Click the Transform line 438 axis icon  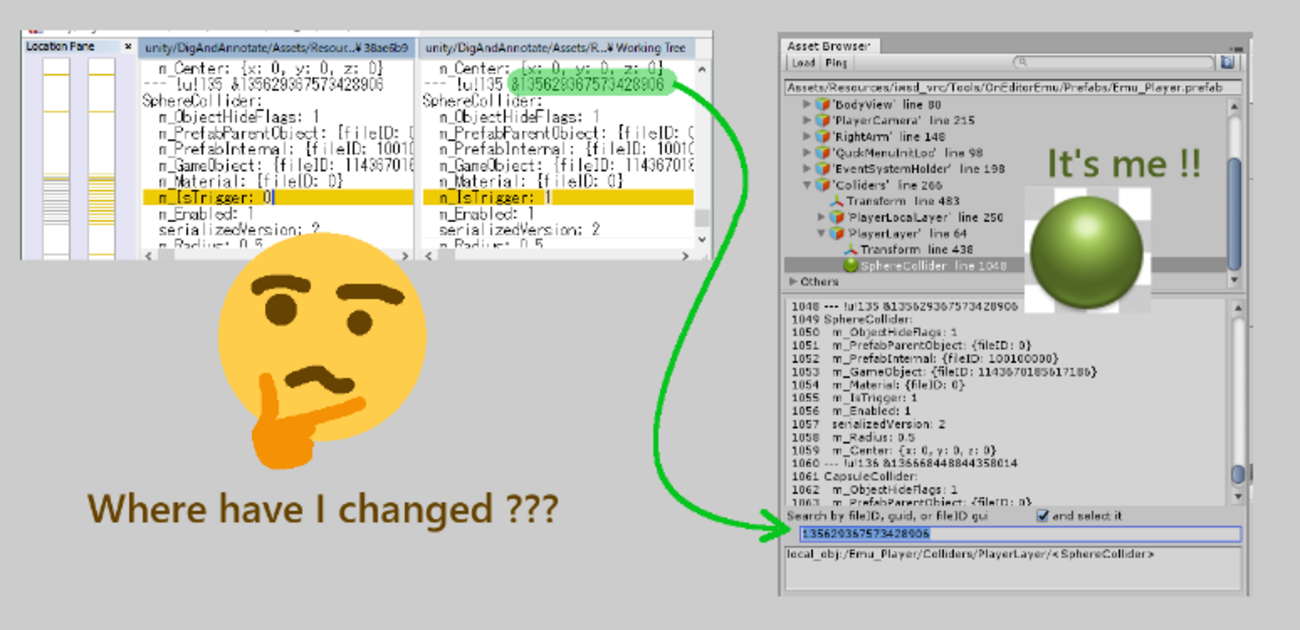[x=851, y=249]
